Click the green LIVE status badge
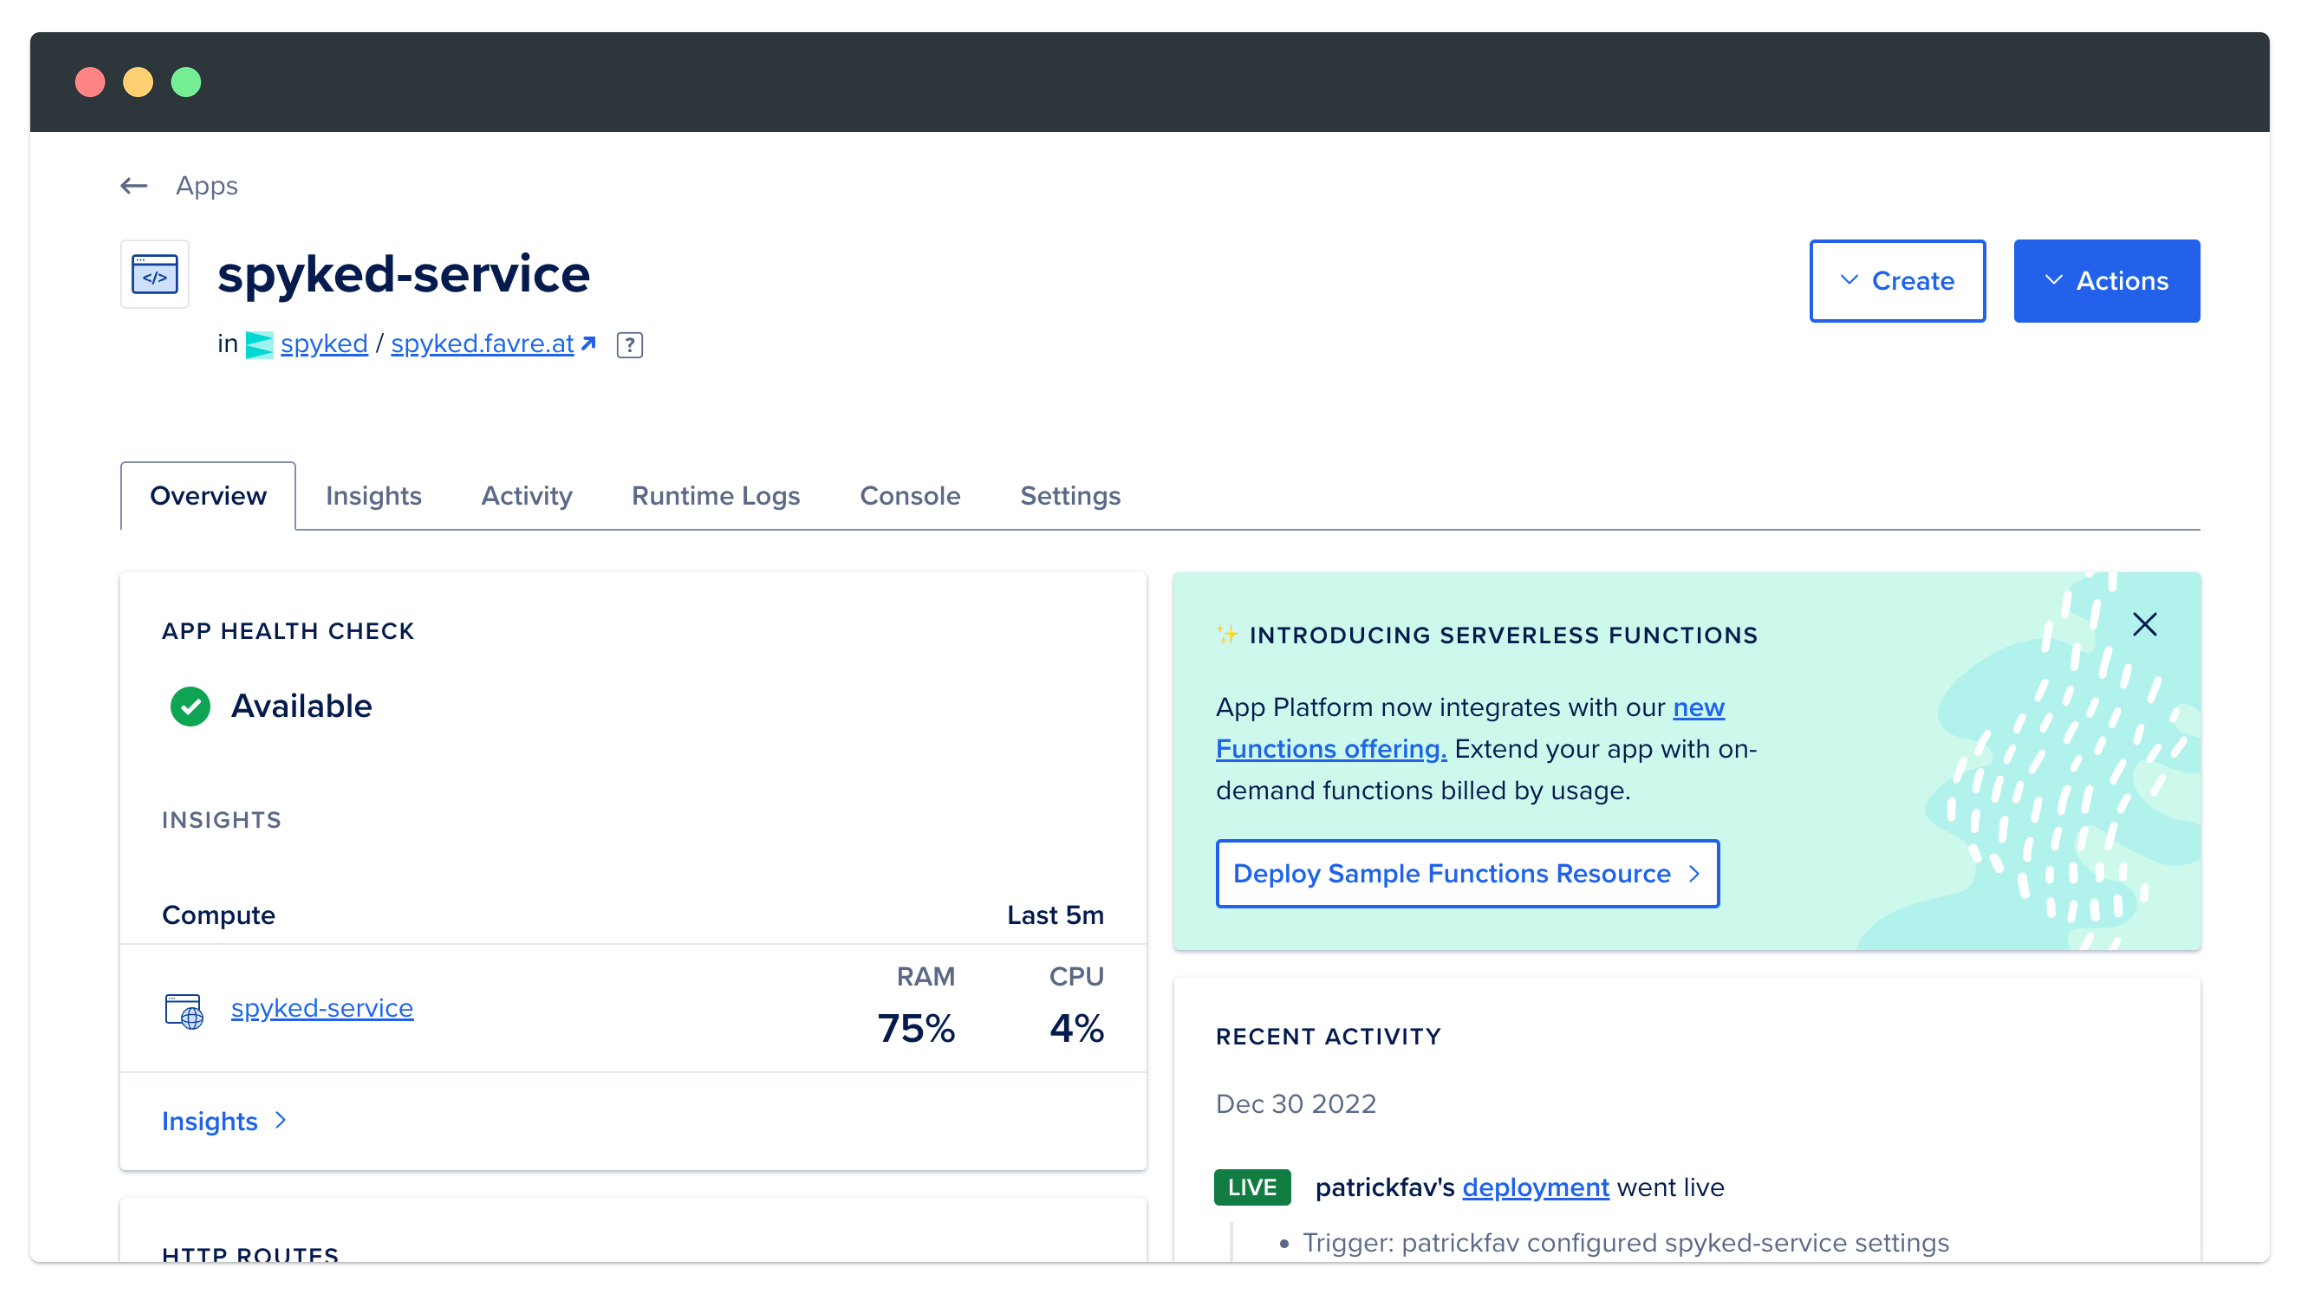Screen dimensions: 2300x1294 click(x=1252, y=1187)
